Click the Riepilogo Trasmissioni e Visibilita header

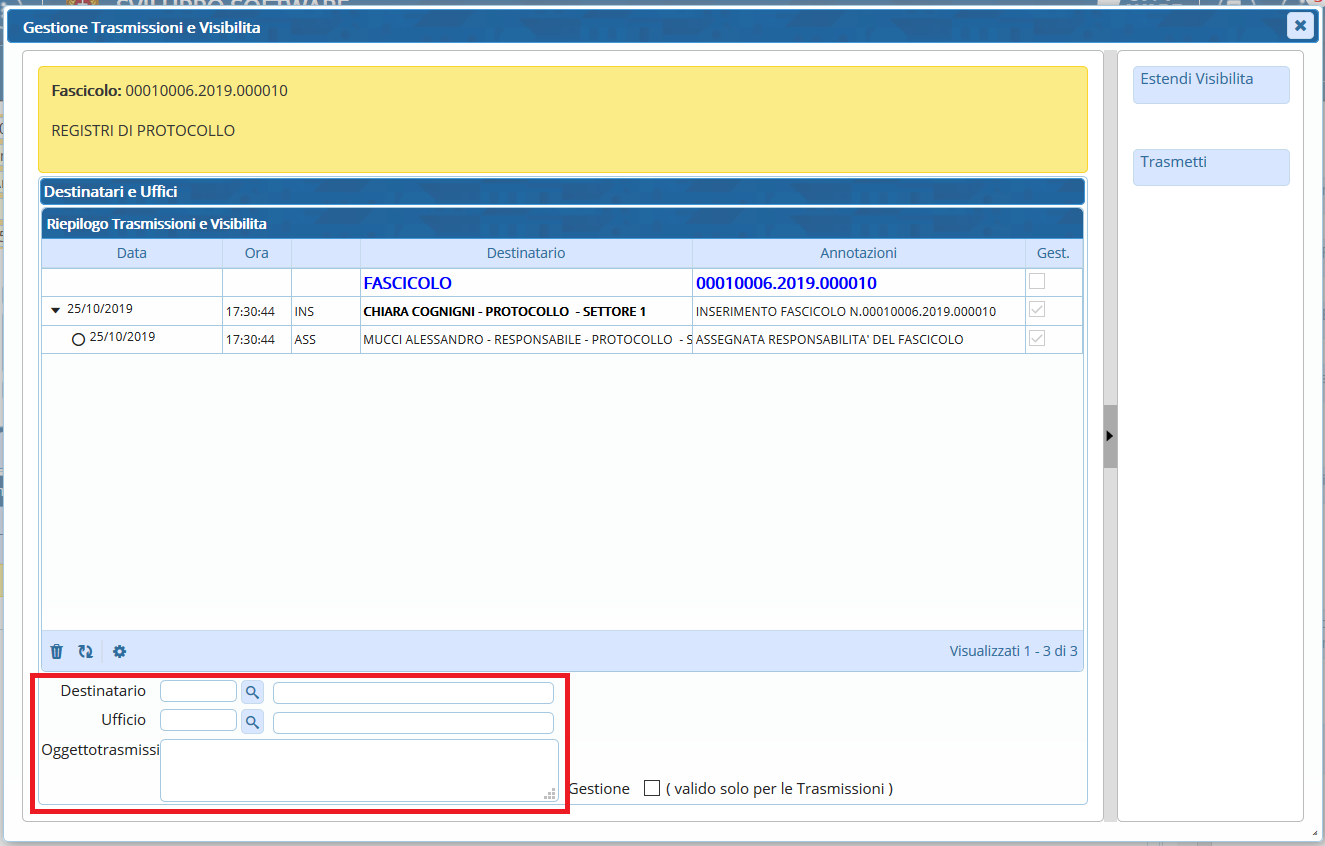pyautogui.click(x=562, y=224)
